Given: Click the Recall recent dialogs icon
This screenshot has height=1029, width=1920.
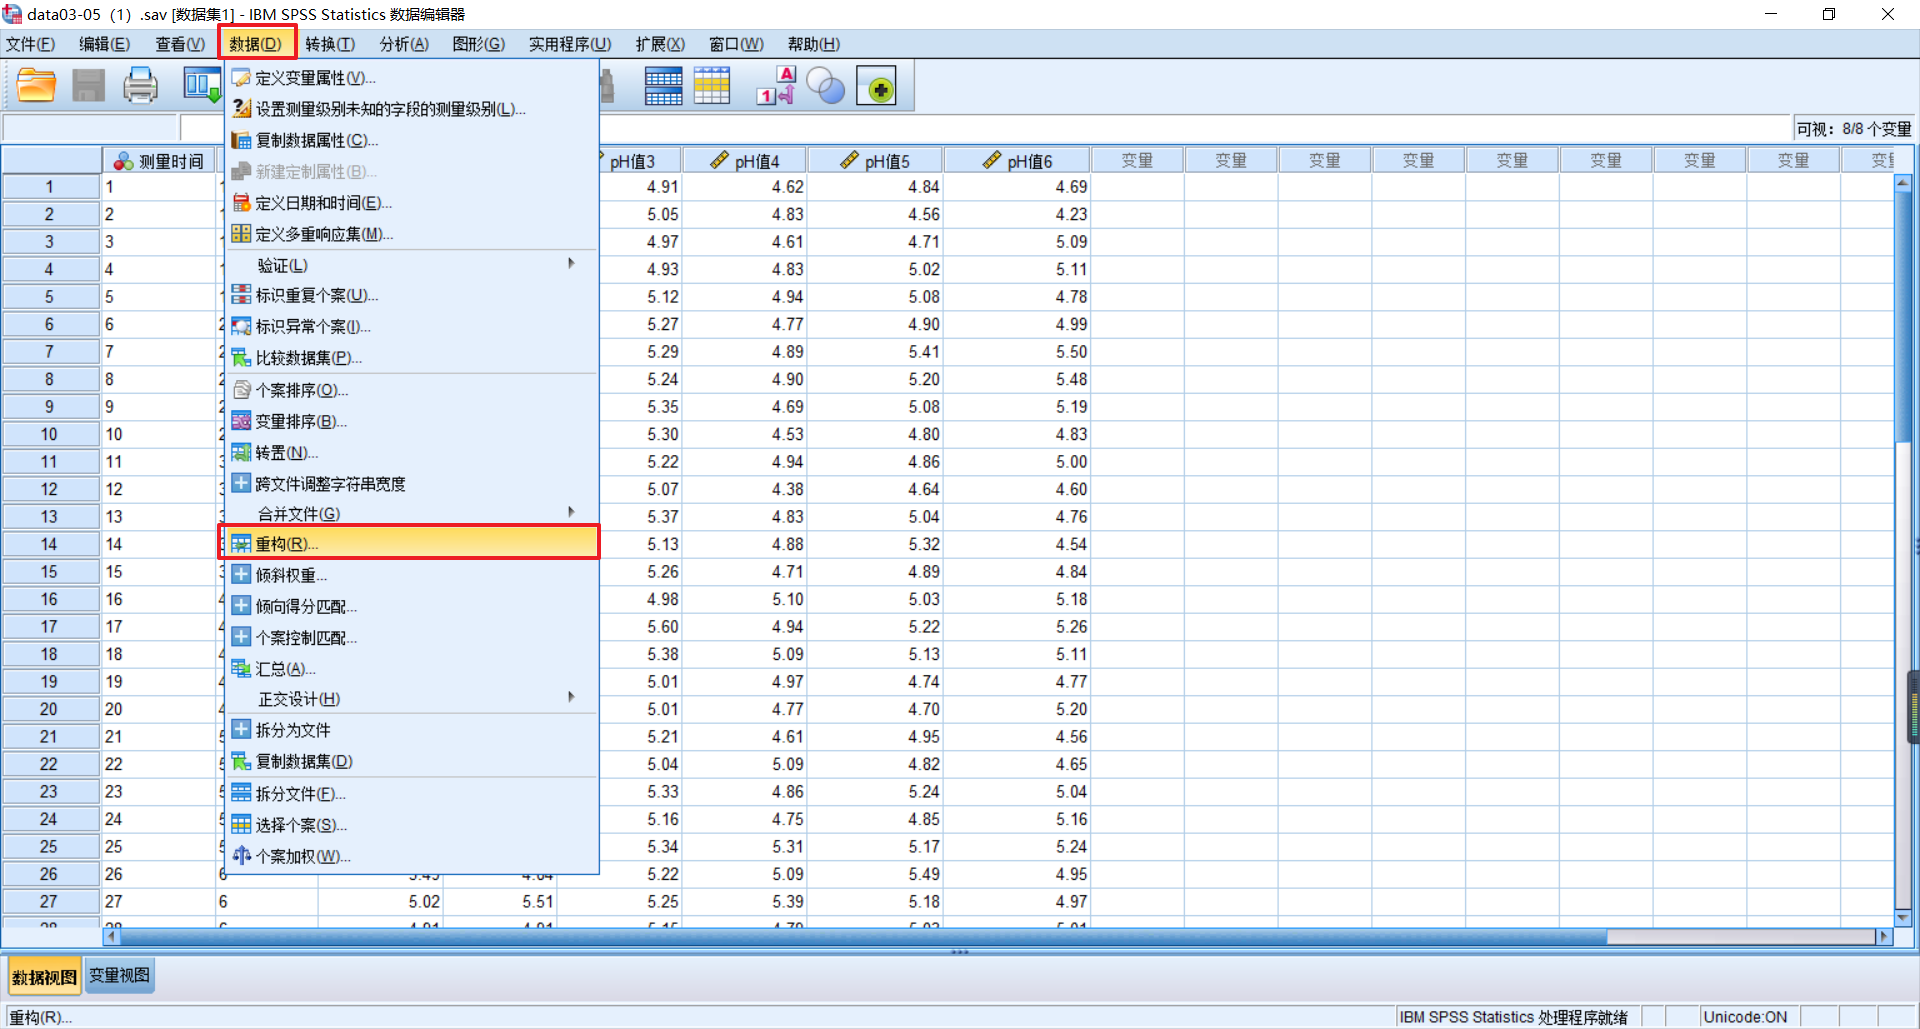Looking at the screenshot, I should [x=201, y=86].
